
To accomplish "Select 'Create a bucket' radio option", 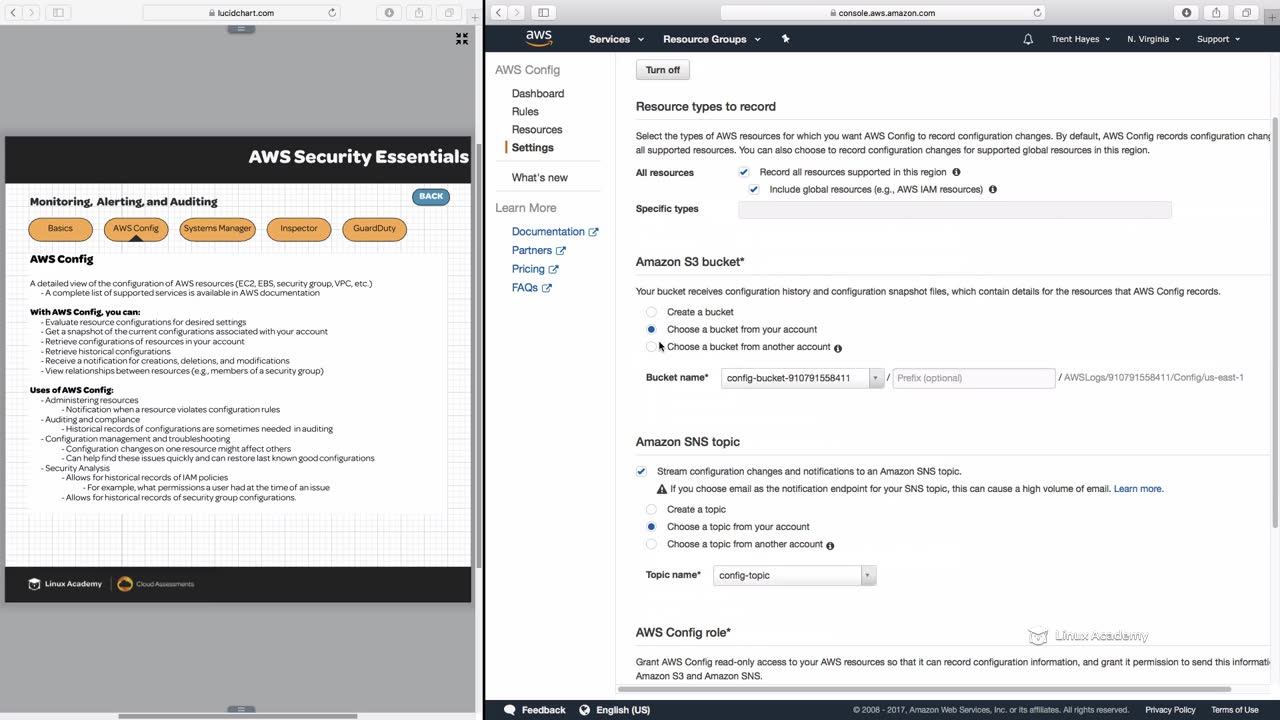I will (651, 312).
